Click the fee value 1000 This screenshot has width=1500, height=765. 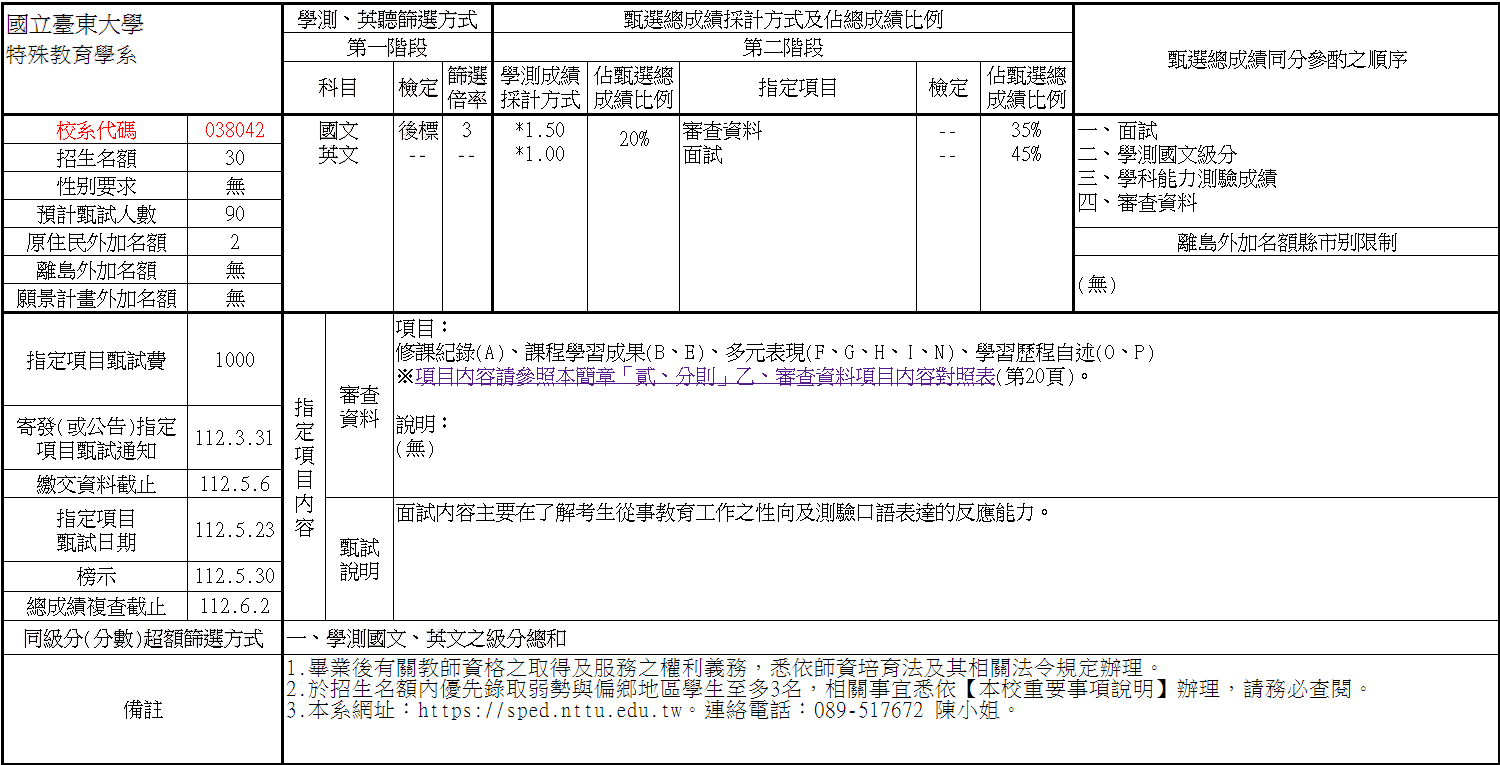[x=235, y=360]
